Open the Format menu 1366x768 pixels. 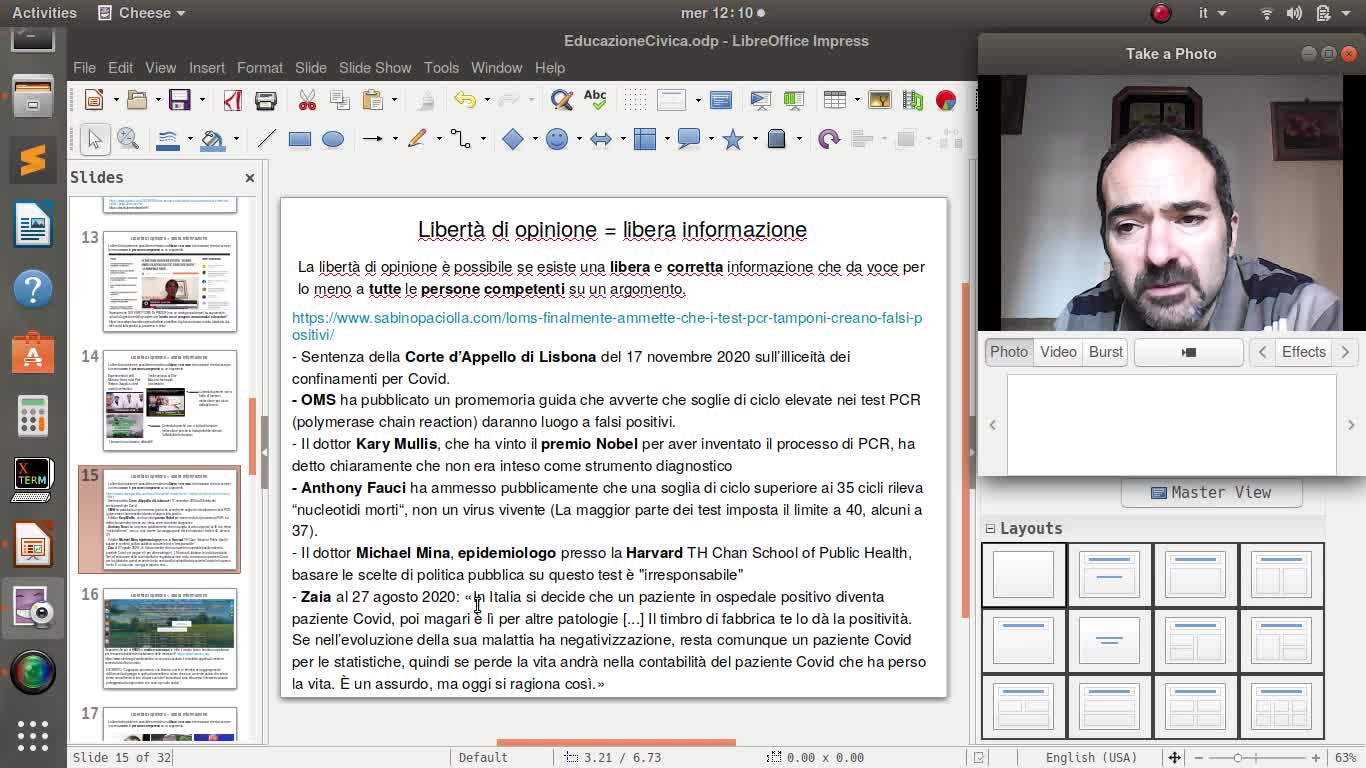pyautogui.click(x=260, y=68)
